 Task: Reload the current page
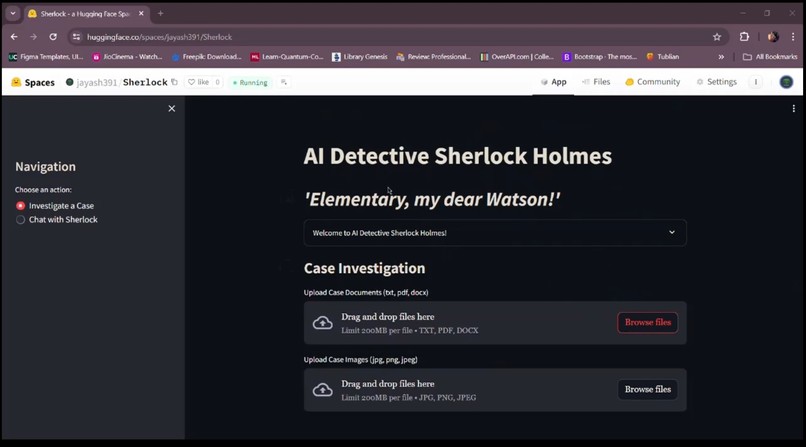point(53,37)
